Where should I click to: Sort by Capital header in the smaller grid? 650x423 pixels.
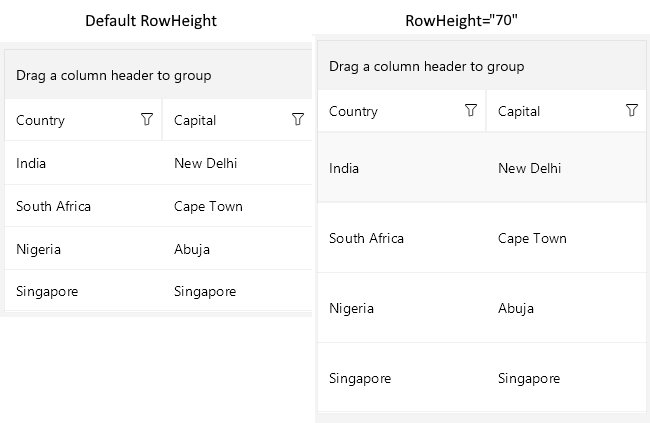(x=195, y=120)
